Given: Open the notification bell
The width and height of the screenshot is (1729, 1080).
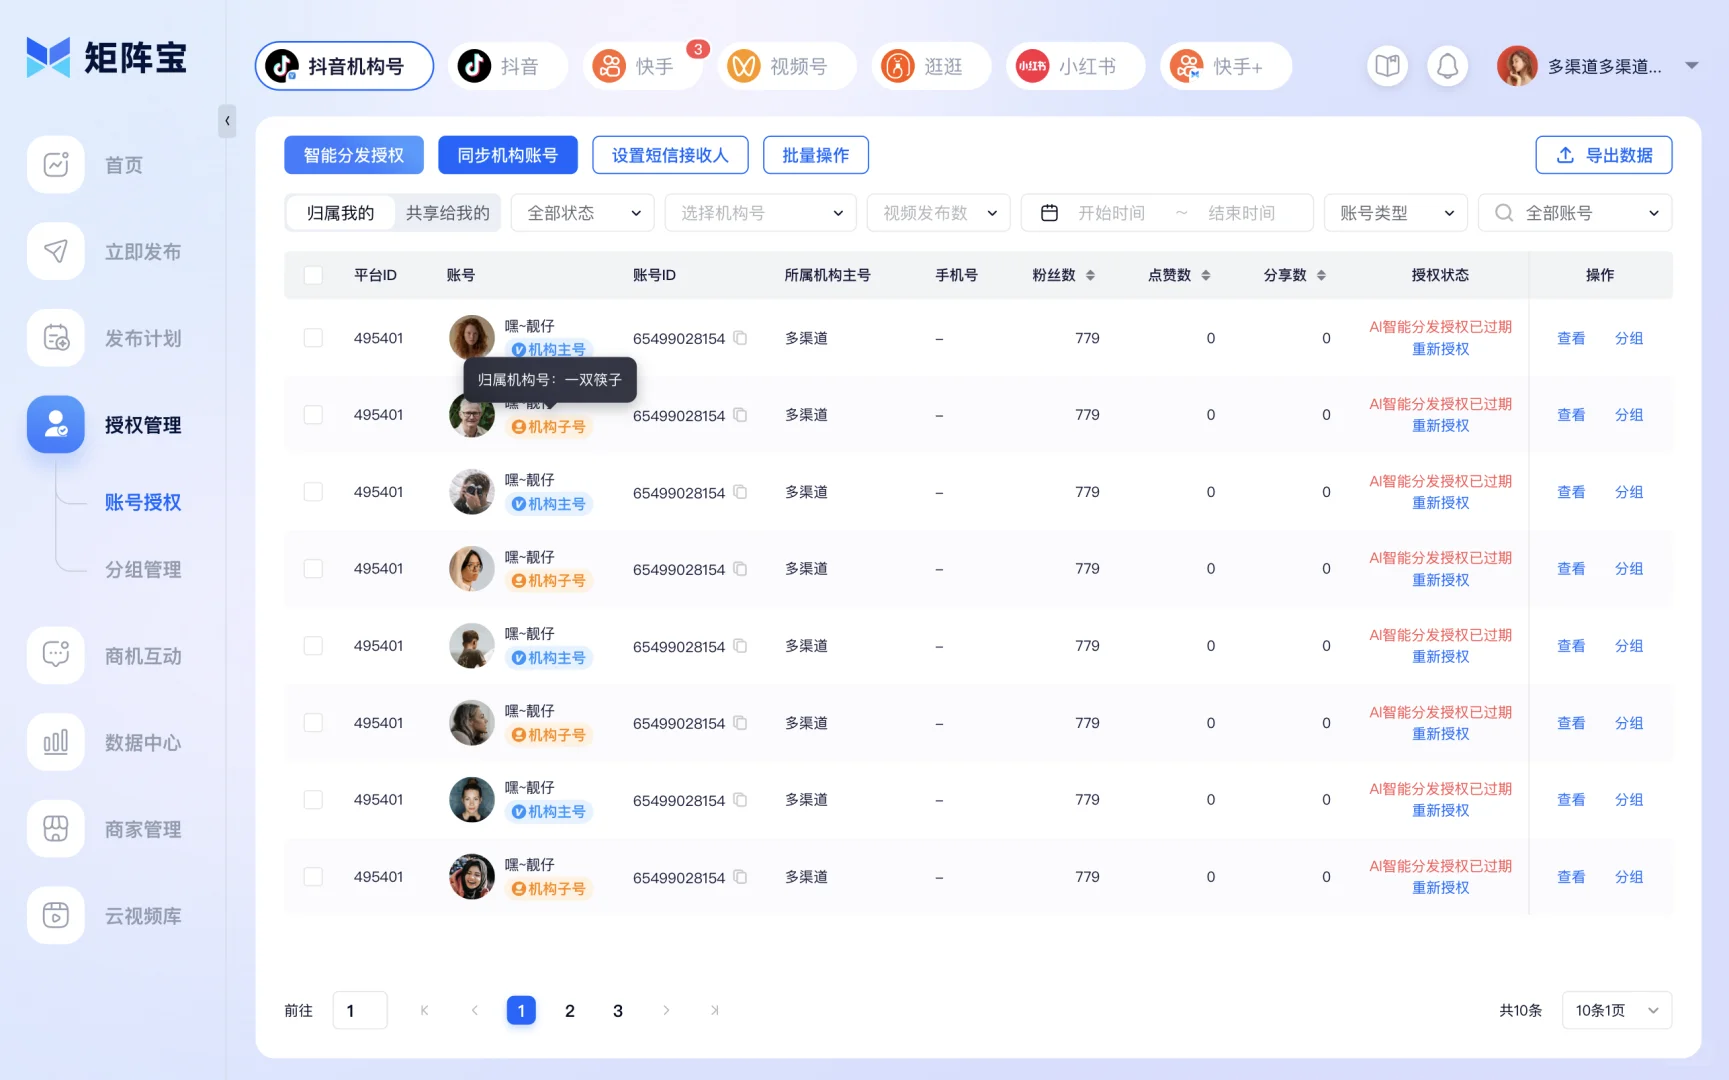Looking at the screenshot, I should [x=1447, y=65].
